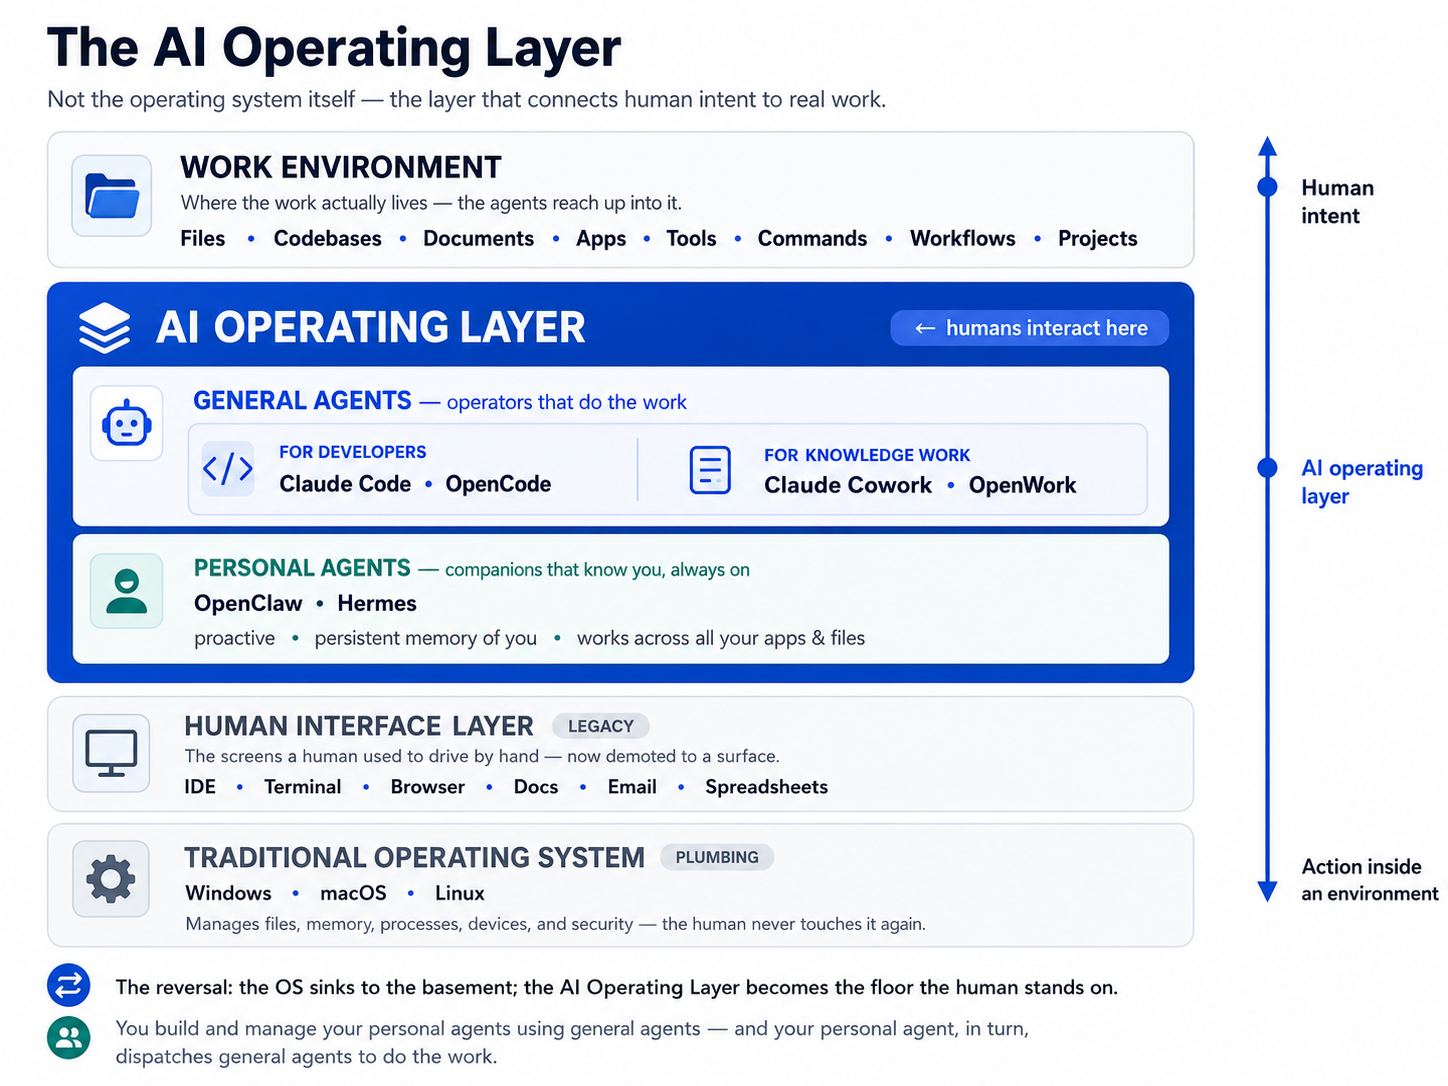Click 'Tools' in Work Environment list
The height and width of the screenshot is (1086, 1448).
pyautogui.click(x=692, y=239)
